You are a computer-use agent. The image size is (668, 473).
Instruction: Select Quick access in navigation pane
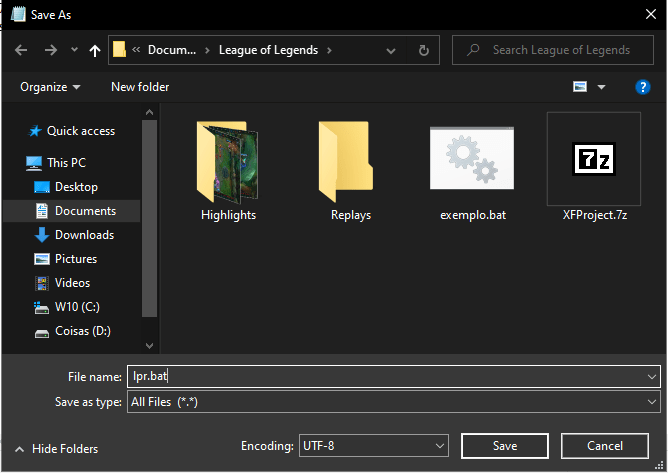point(81,131)
